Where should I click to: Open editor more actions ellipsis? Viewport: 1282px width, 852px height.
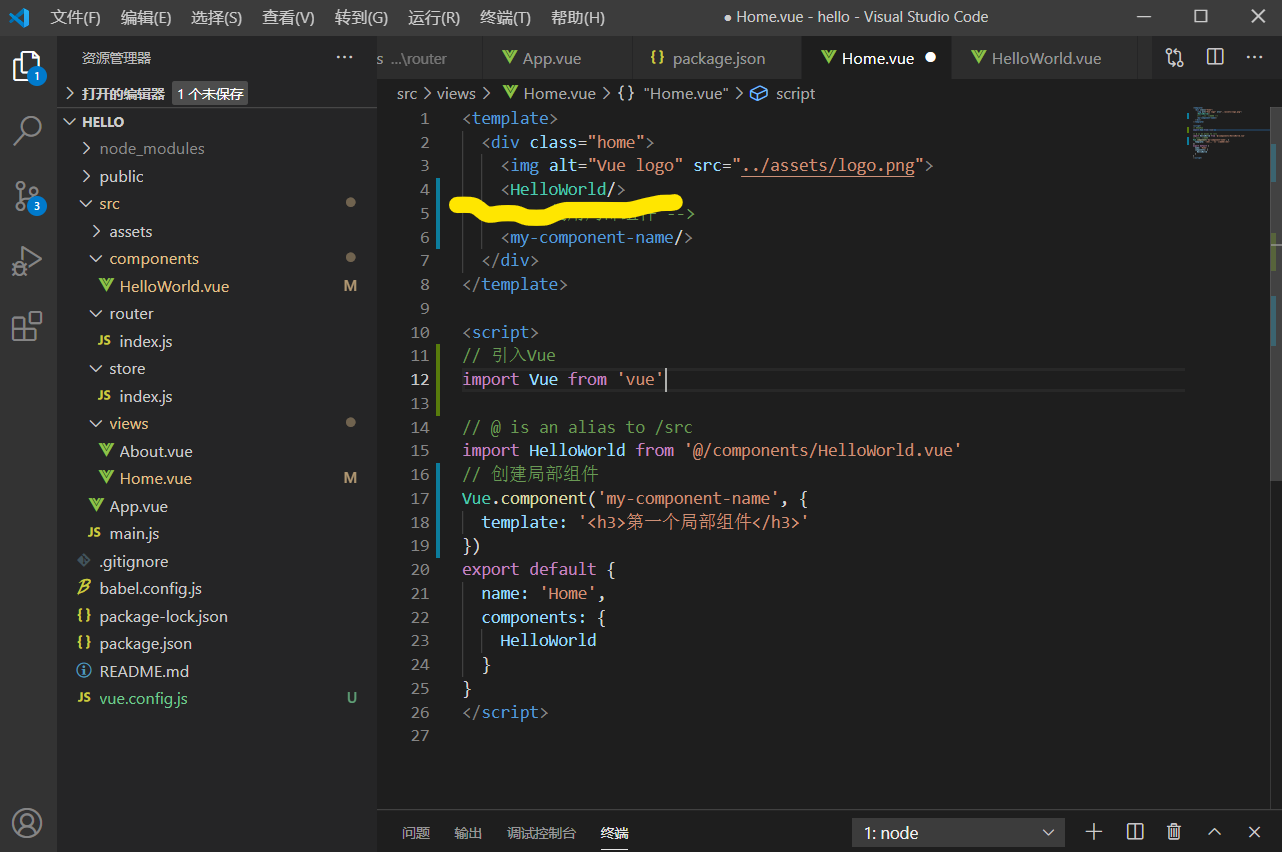pyautogui.click(x=1254, y=58)
